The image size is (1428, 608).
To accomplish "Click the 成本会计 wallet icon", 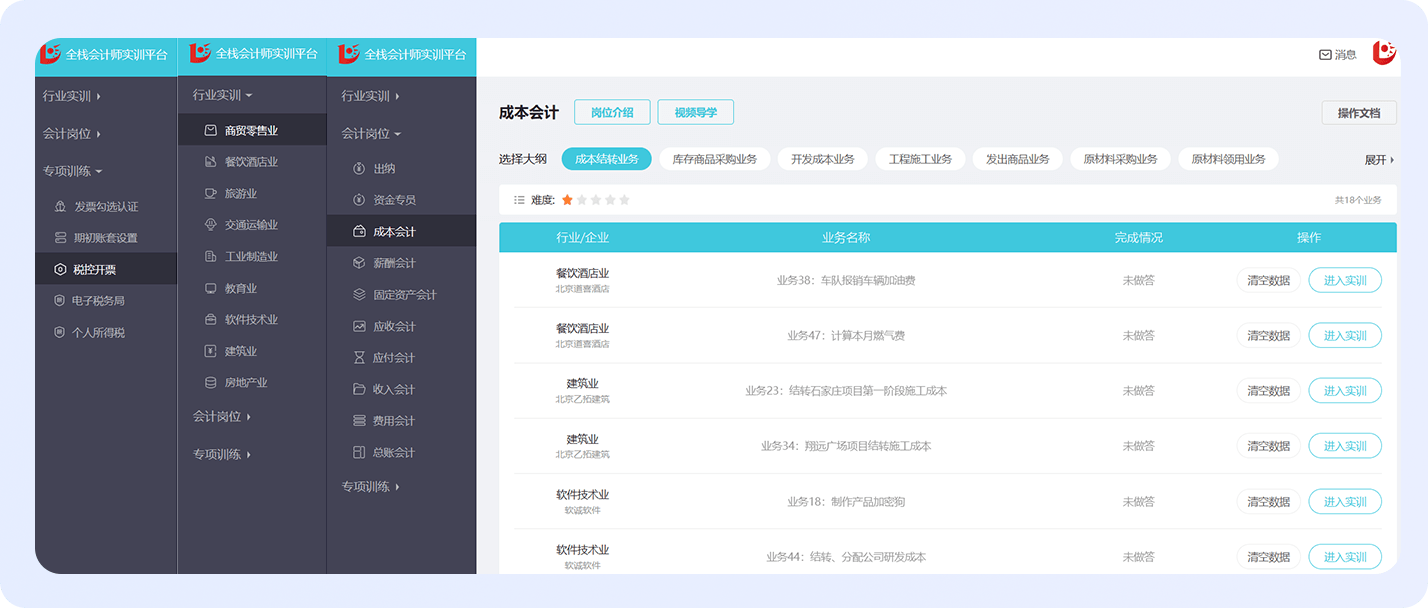I will pos(359,232).
